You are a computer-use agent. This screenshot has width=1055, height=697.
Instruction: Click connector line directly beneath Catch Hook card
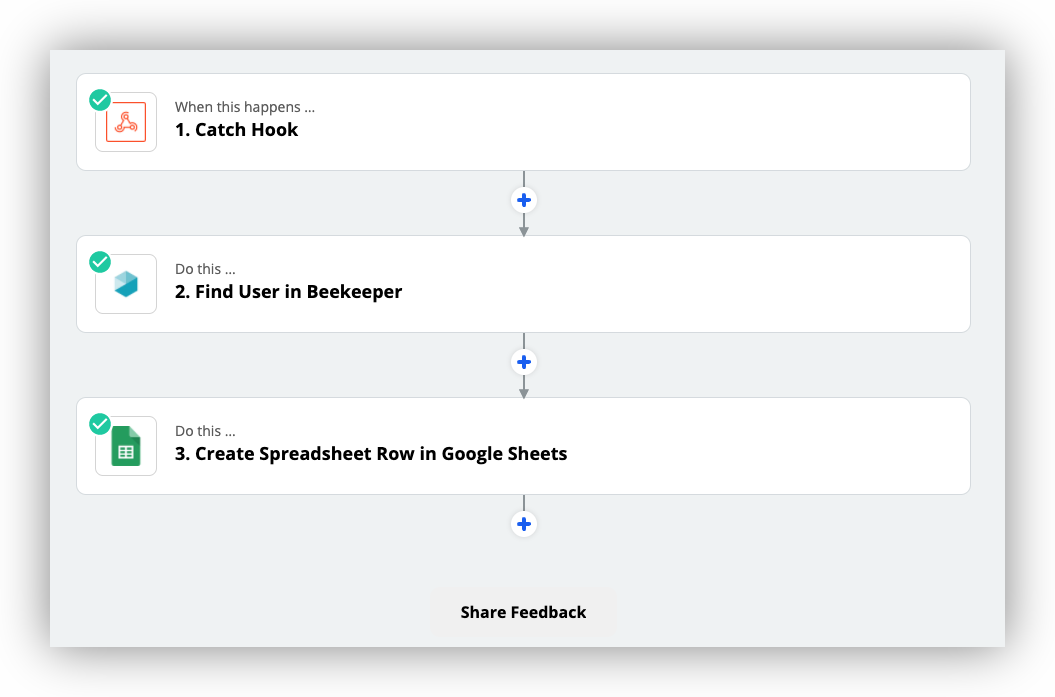pos(523,178)
